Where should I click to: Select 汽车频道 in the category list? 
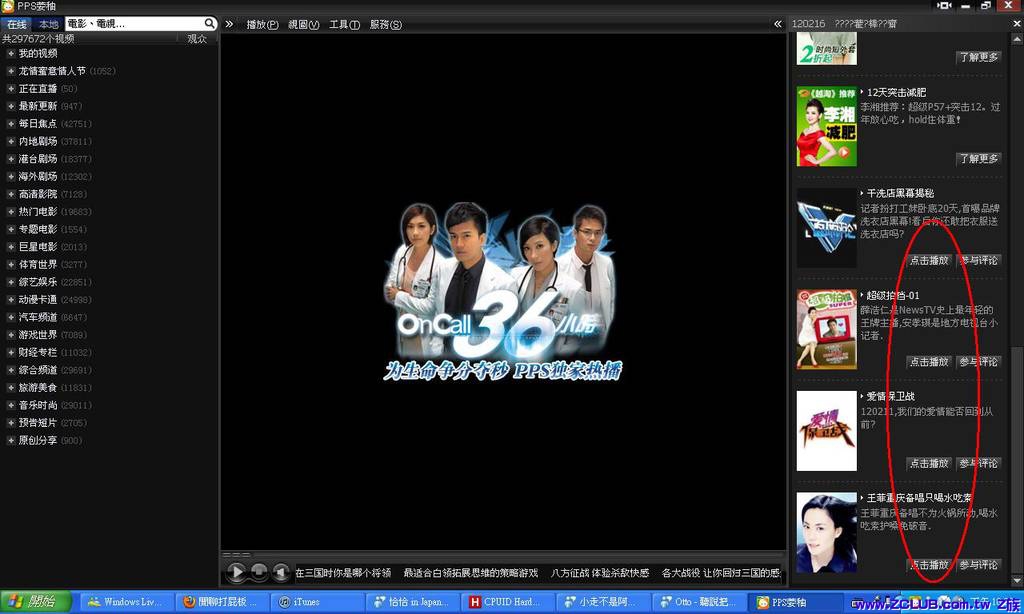point(38,317)
